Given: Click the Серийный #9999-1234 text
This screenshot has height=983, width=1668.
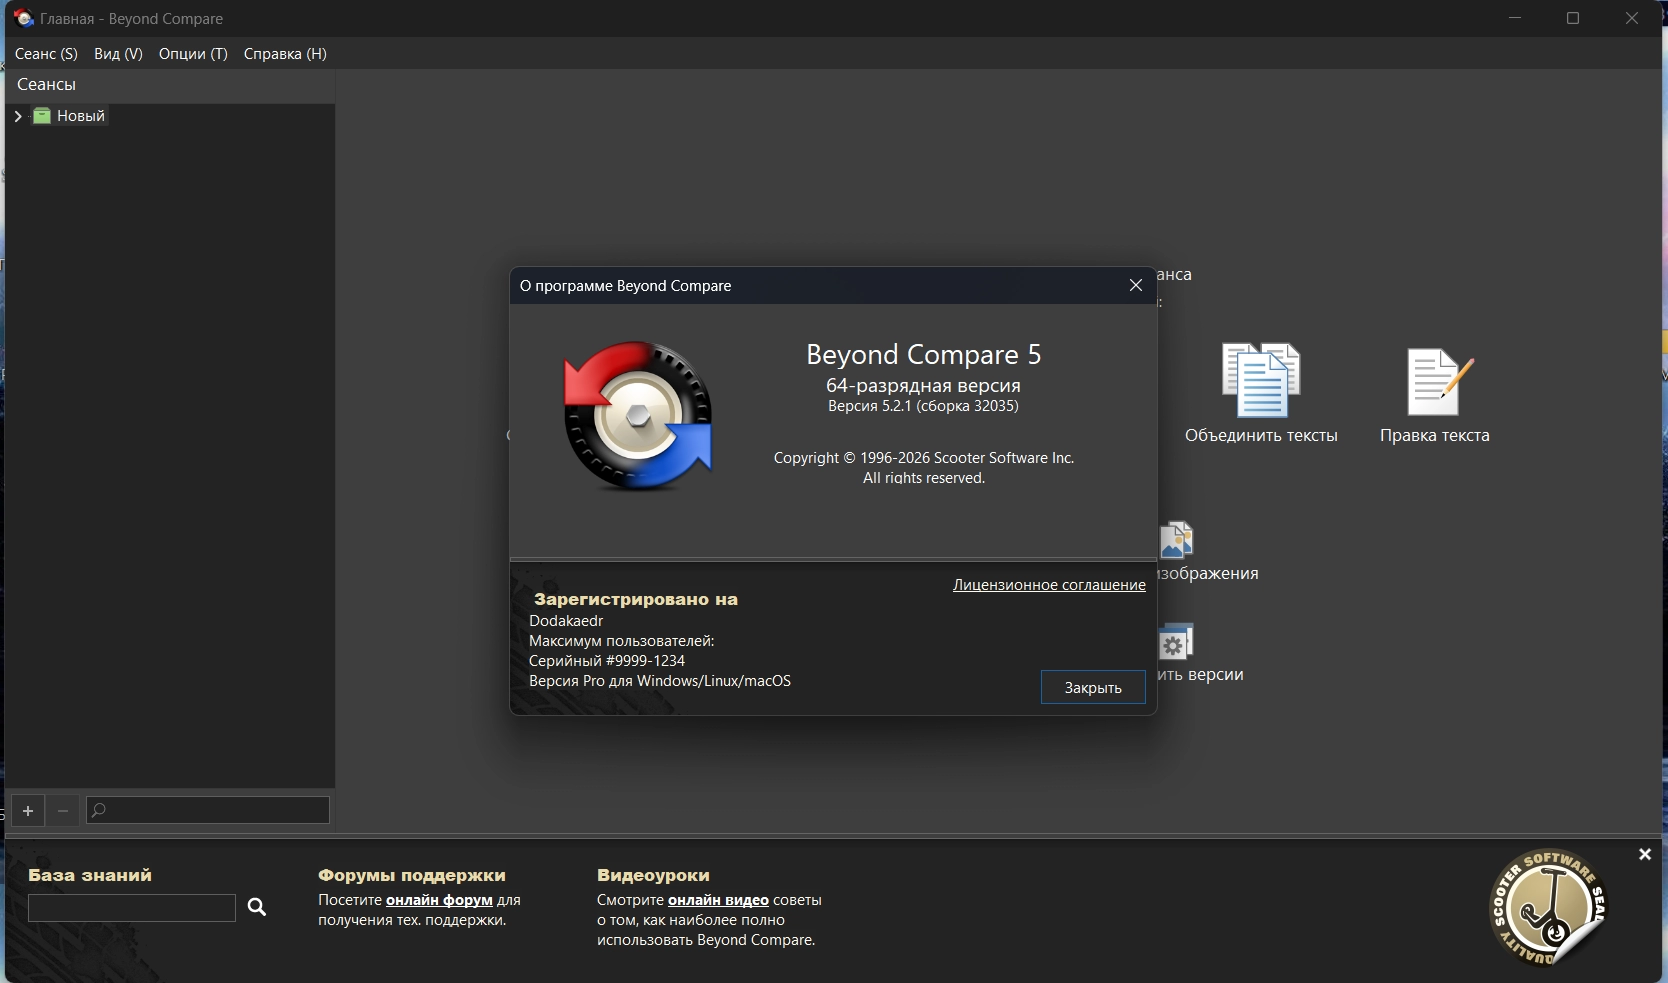Looking at the screenshot, I should coord(607,661).
